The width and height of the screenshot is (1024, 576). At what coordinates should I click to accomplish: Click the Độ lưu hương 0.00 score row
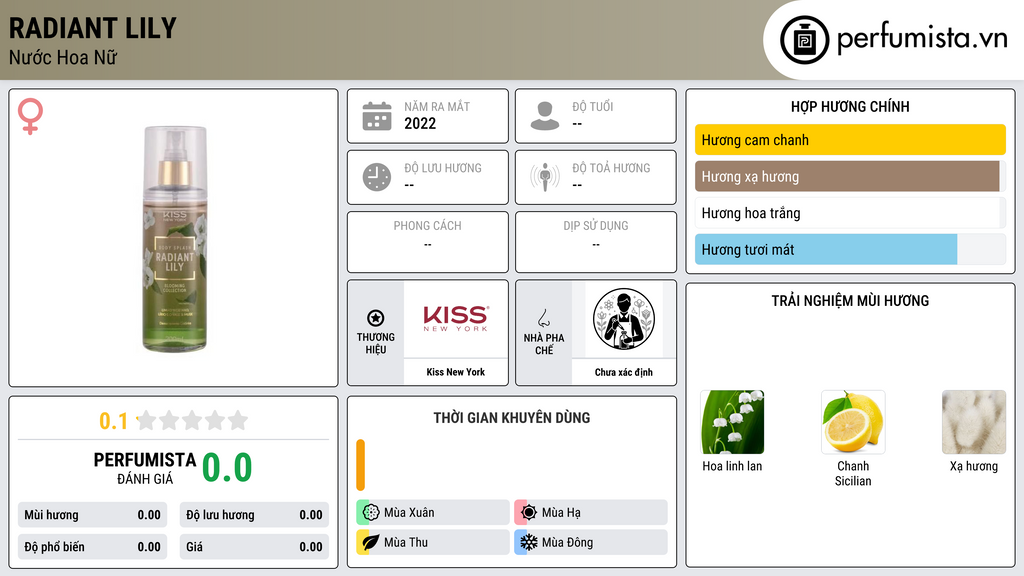click(x=254, y=515)
